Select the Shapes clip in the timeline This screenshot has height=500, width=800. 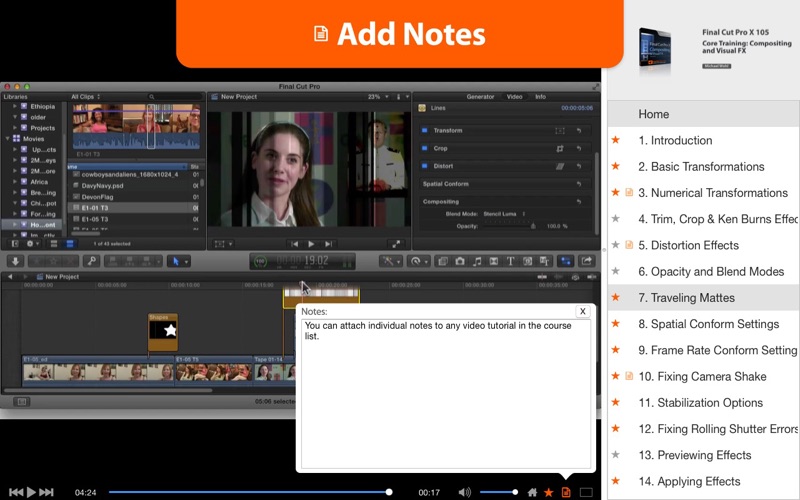pos(163,332)
